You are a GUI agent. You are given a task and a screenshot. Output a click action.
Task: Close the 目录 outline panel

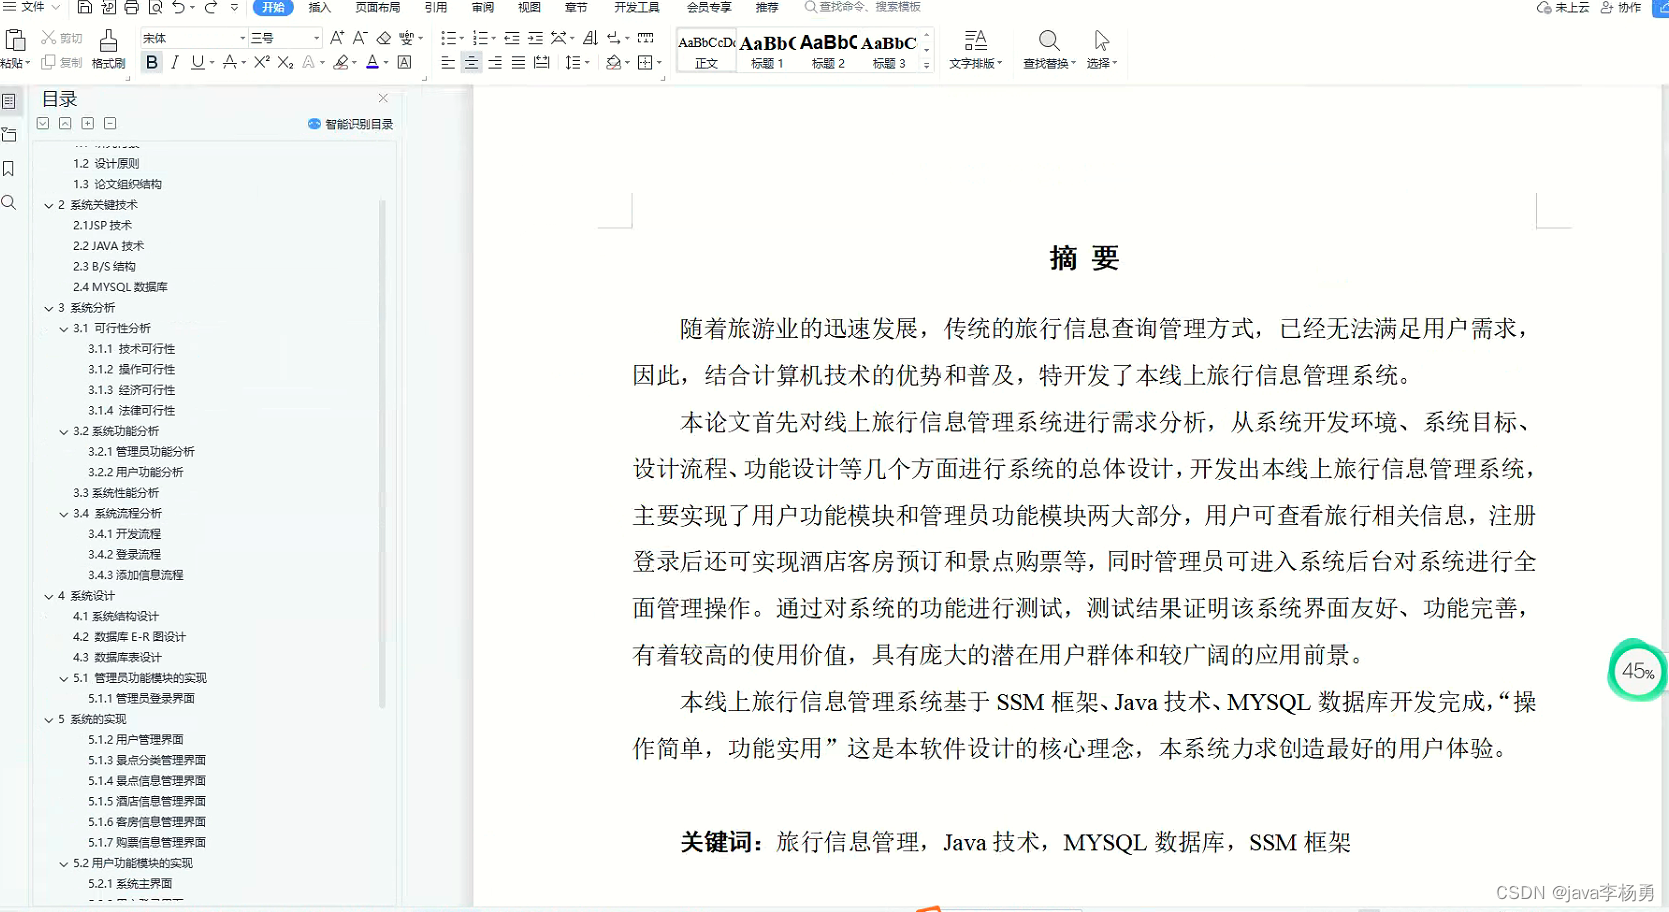click(x=383, y=98)
